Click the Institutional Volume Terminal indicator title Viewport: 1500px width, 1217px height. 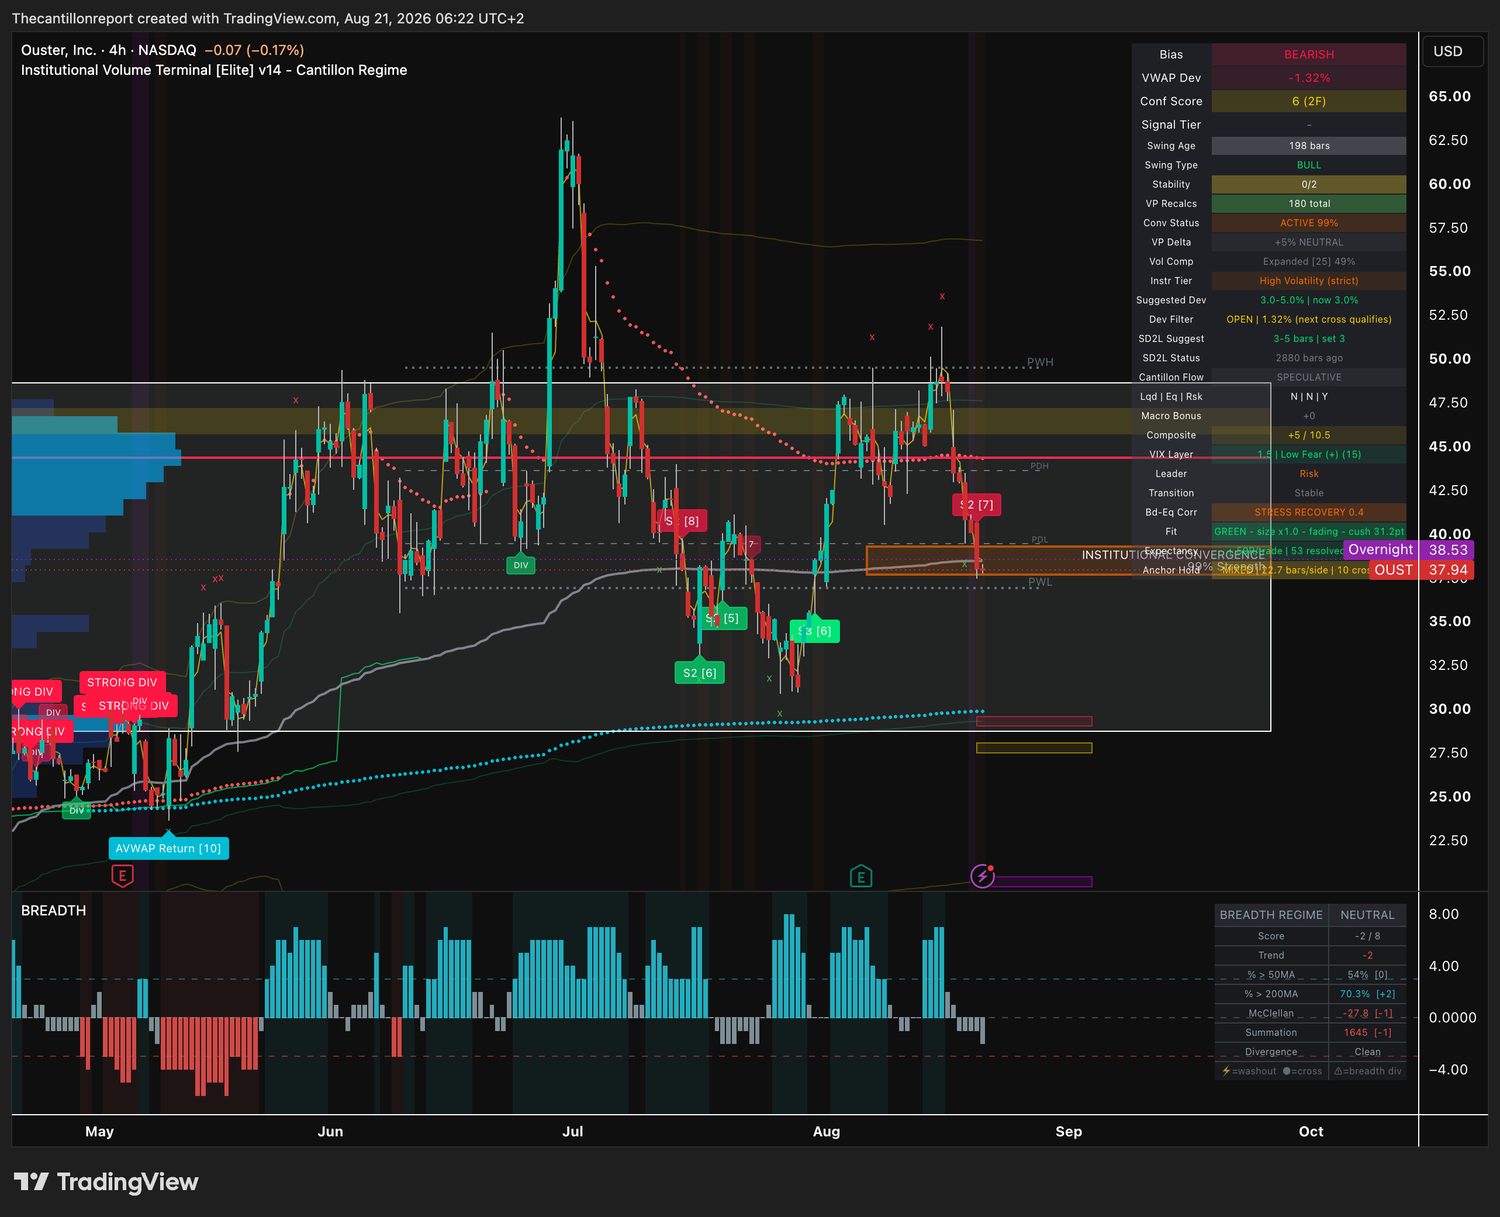coord(214,70)
